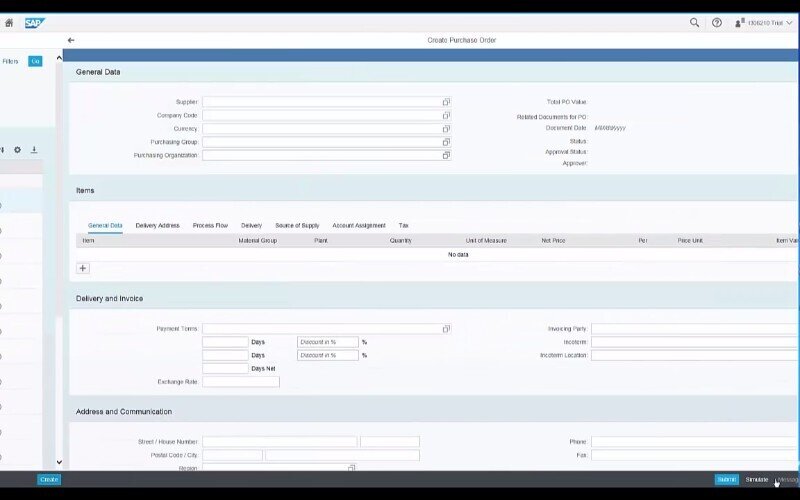Click the Exchange Rate input field

240,382
